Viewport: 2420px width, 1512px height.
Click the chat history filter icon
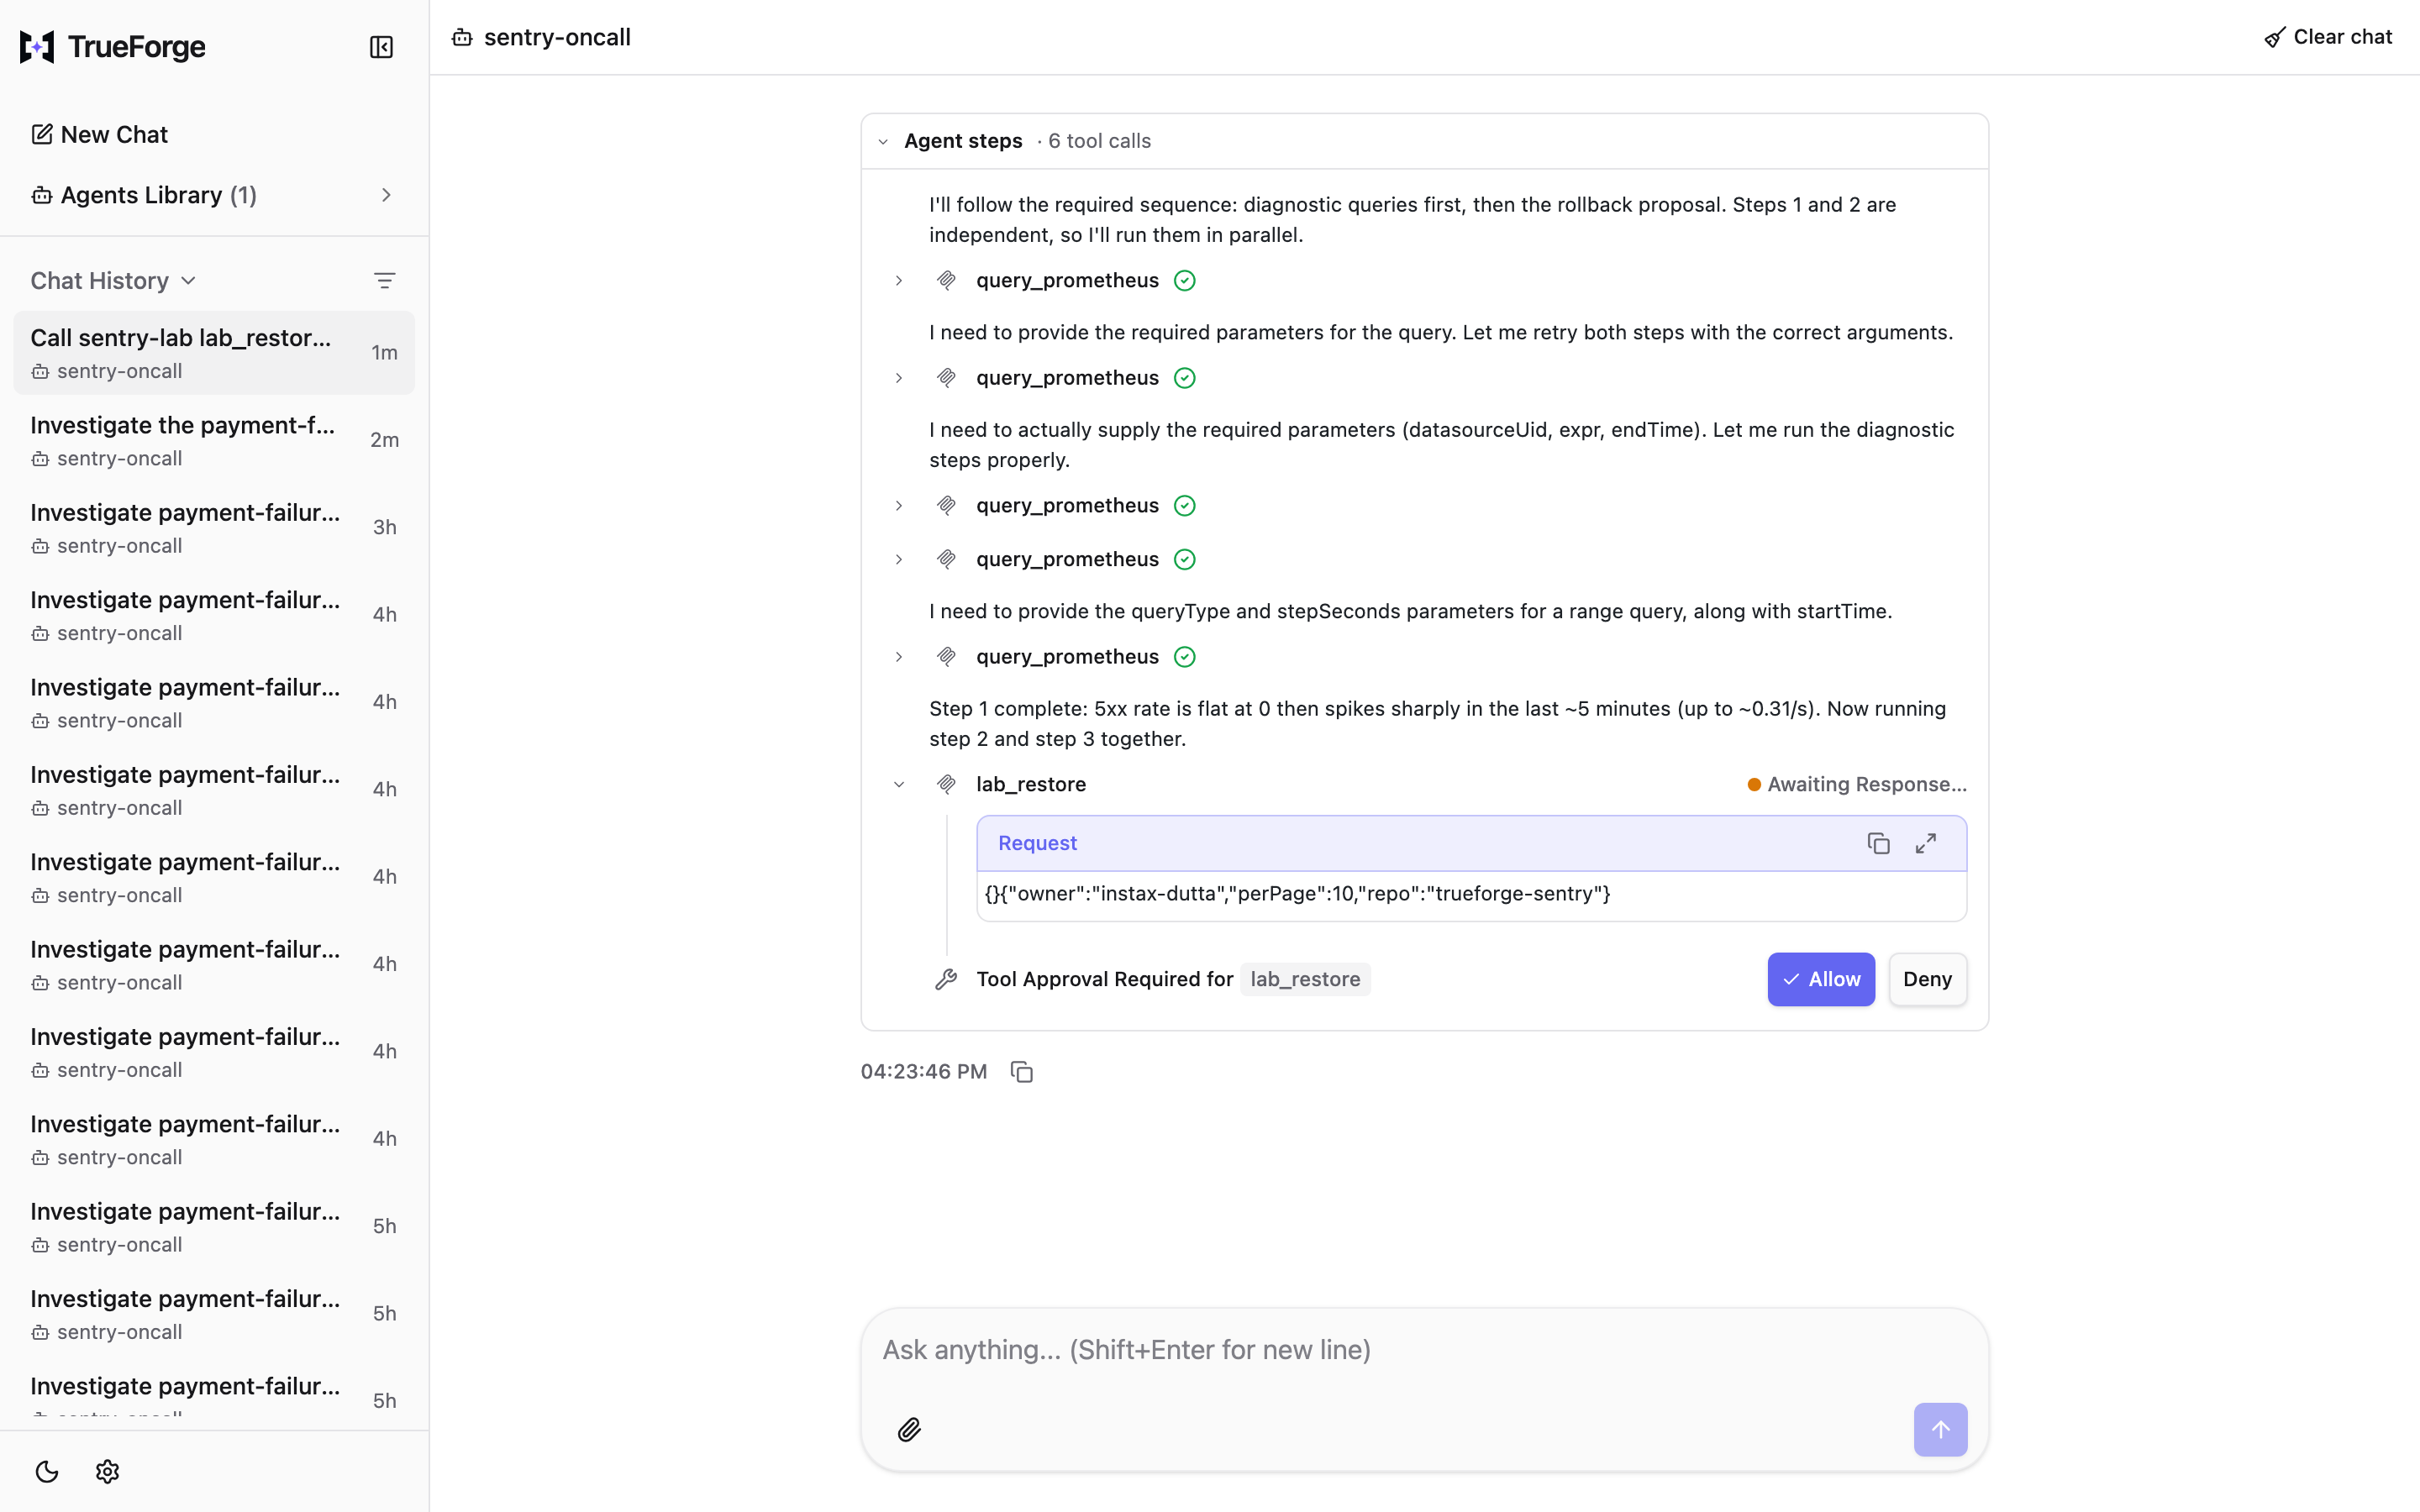pos(384,281)
